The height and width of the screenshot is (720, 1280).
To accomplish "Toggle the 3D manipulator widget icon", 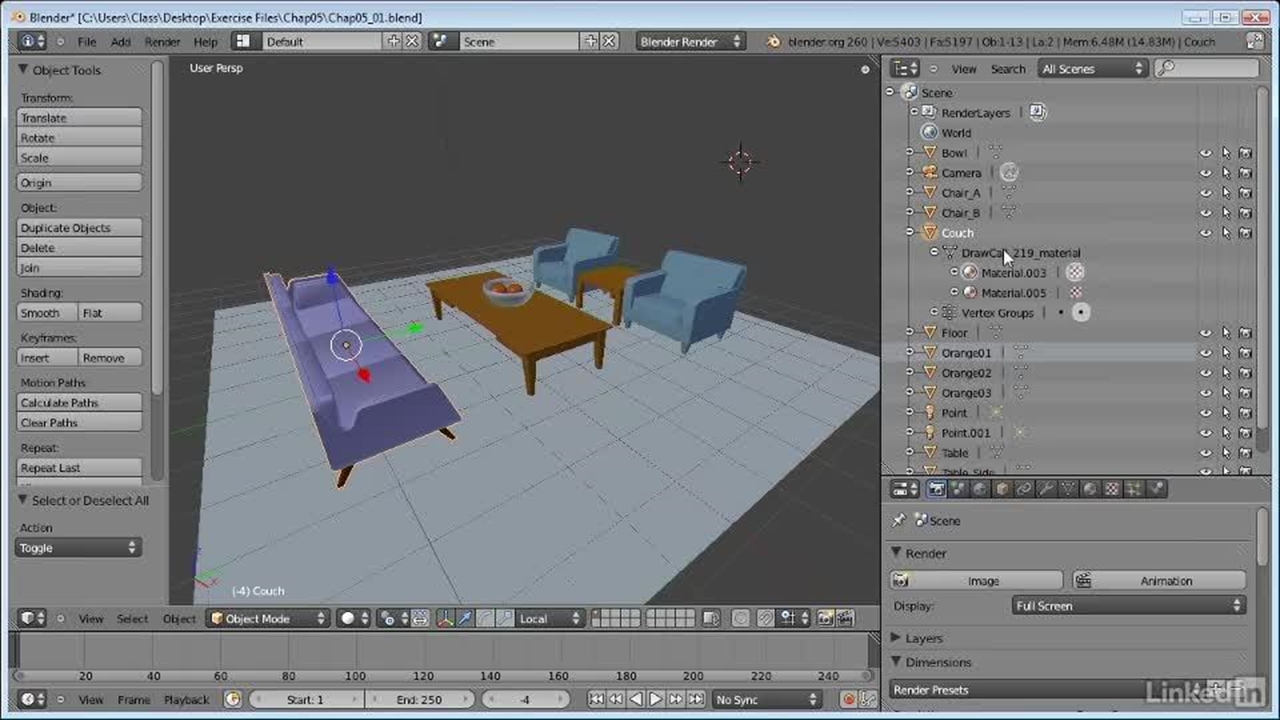I will [x=445, y=619].
